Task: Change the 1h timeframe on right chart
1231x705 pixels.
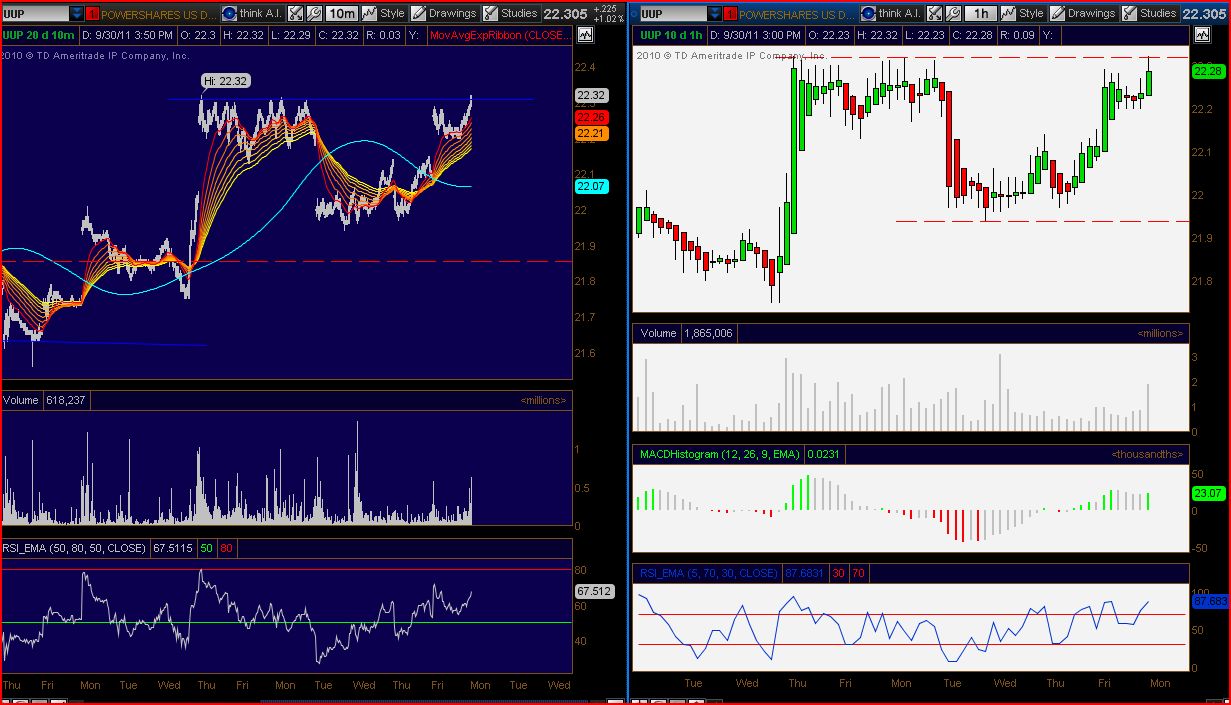Action: click(x=981, y=13)
